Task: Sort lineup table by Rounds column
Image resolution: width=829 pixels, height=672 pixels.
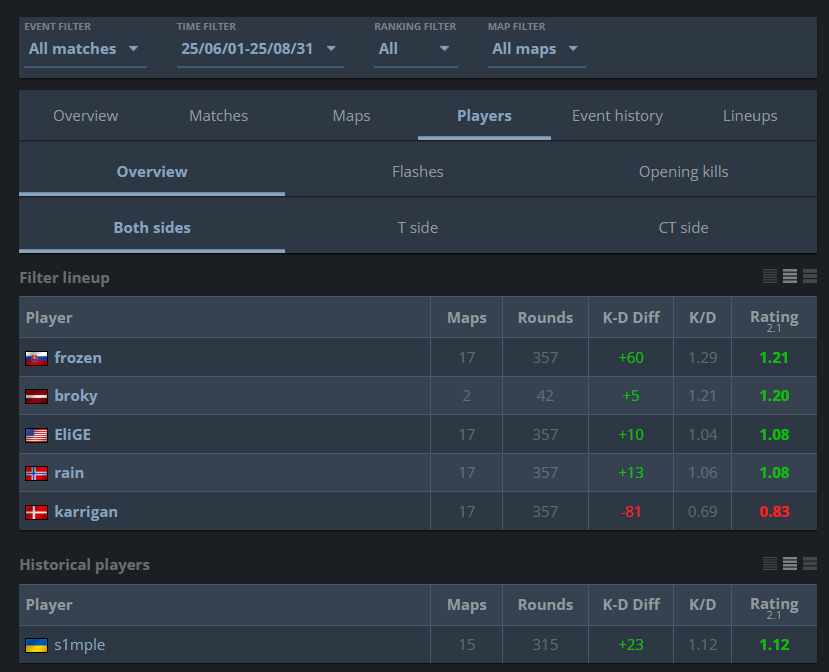Action: (x=545, y=318)
